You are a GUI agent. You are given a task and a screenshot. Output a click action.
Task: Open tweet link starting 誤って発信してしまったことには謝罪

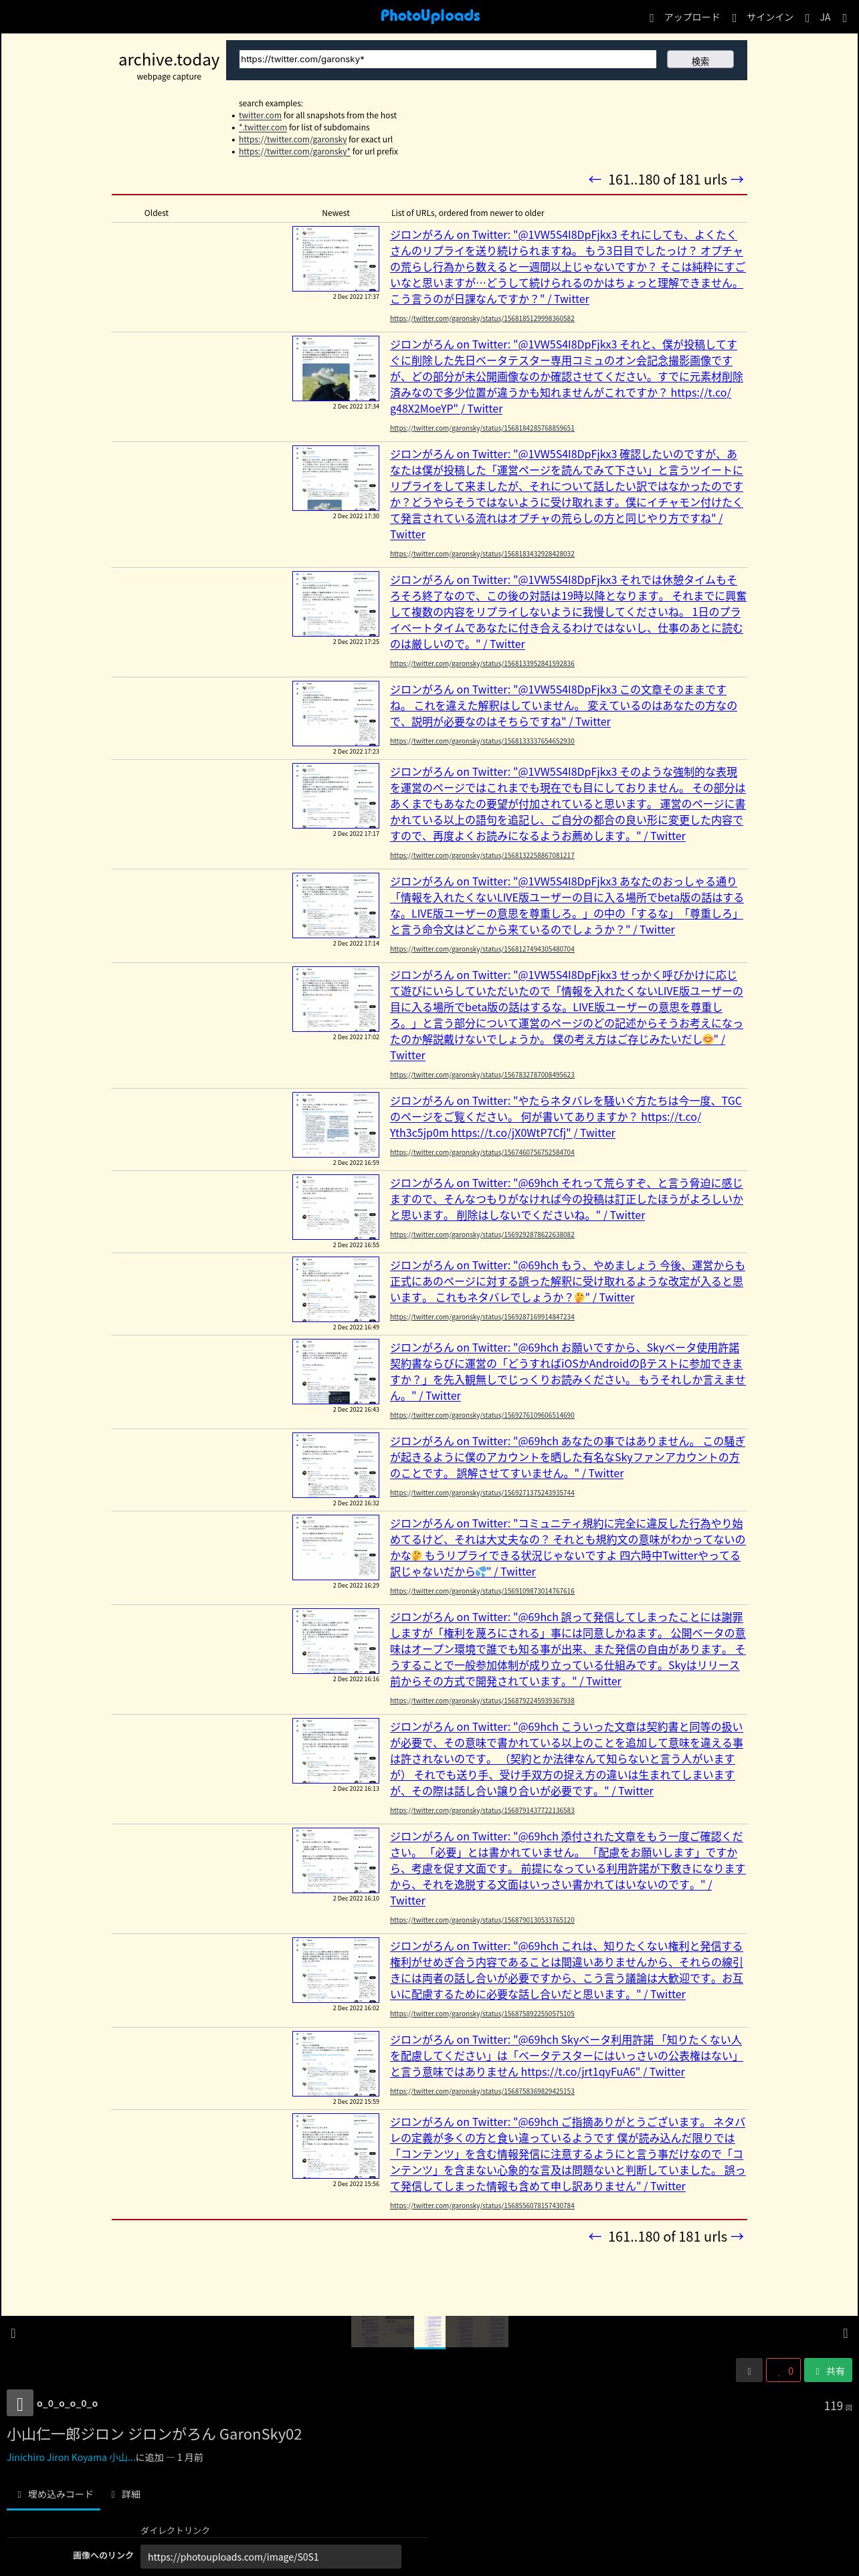[567, 1649]
